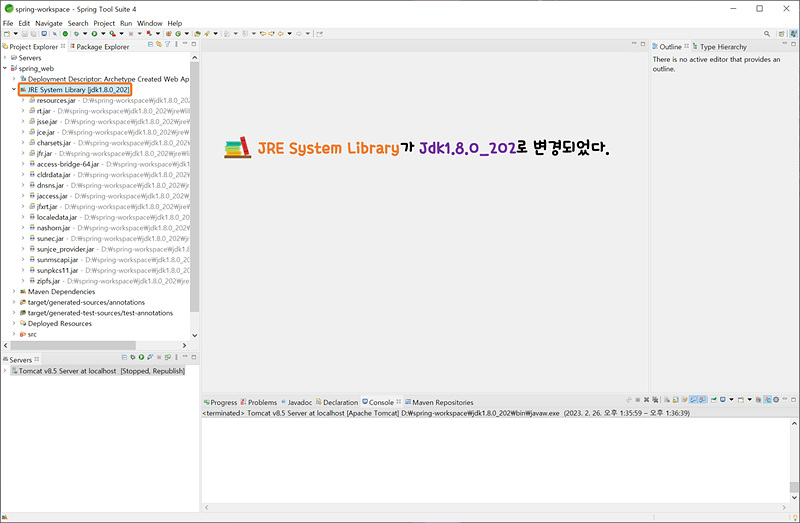Click the Open Type icon in main toolbar

(197, 34)
